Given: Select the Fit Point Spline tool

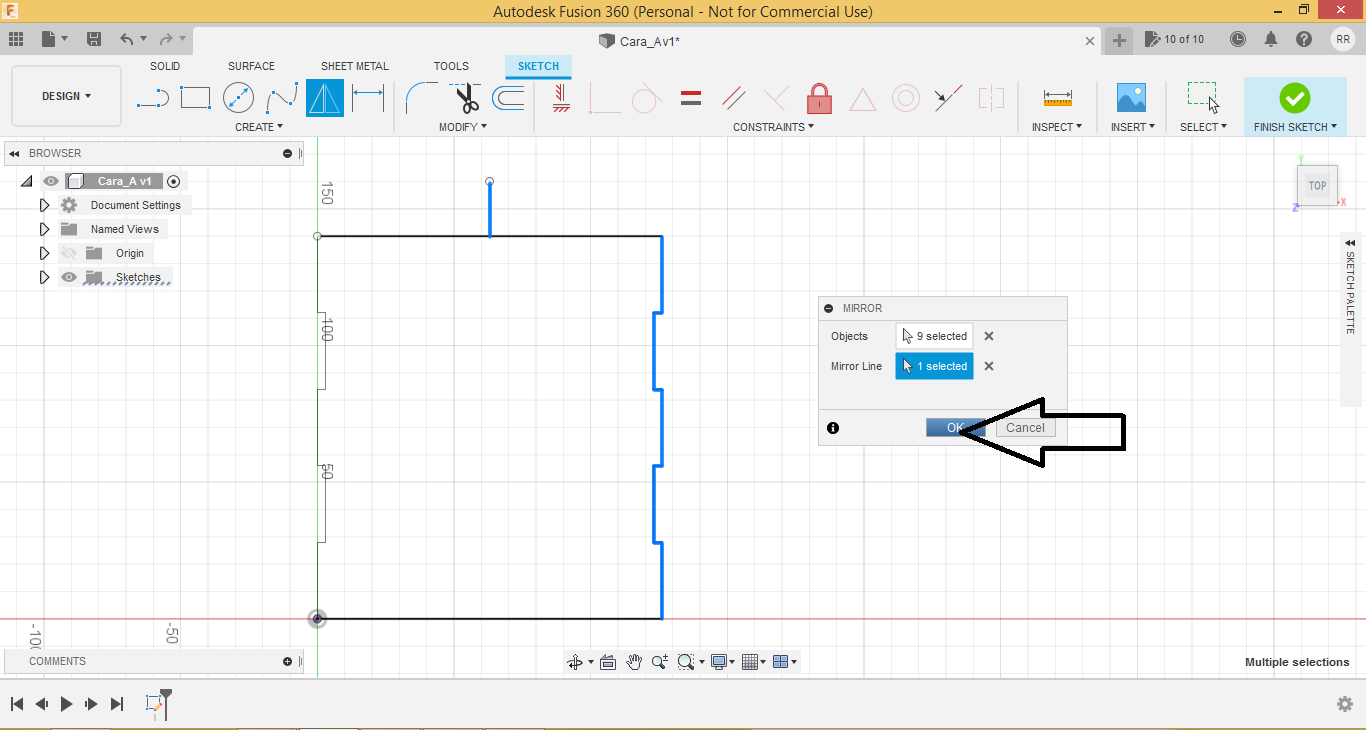Looking at the screenshot, I should (282, 98).
